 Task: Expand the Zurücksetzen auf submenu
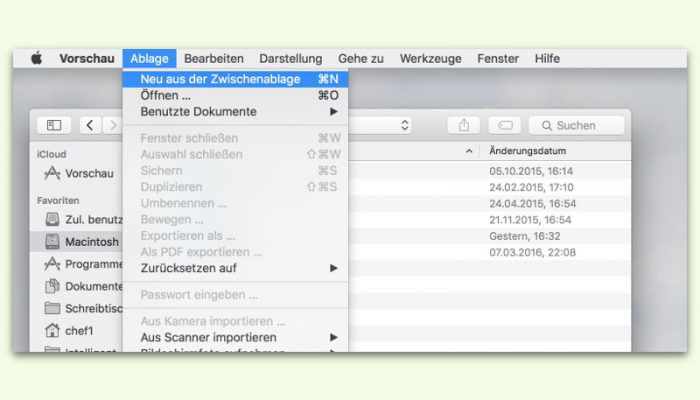[x=235, y=268]
